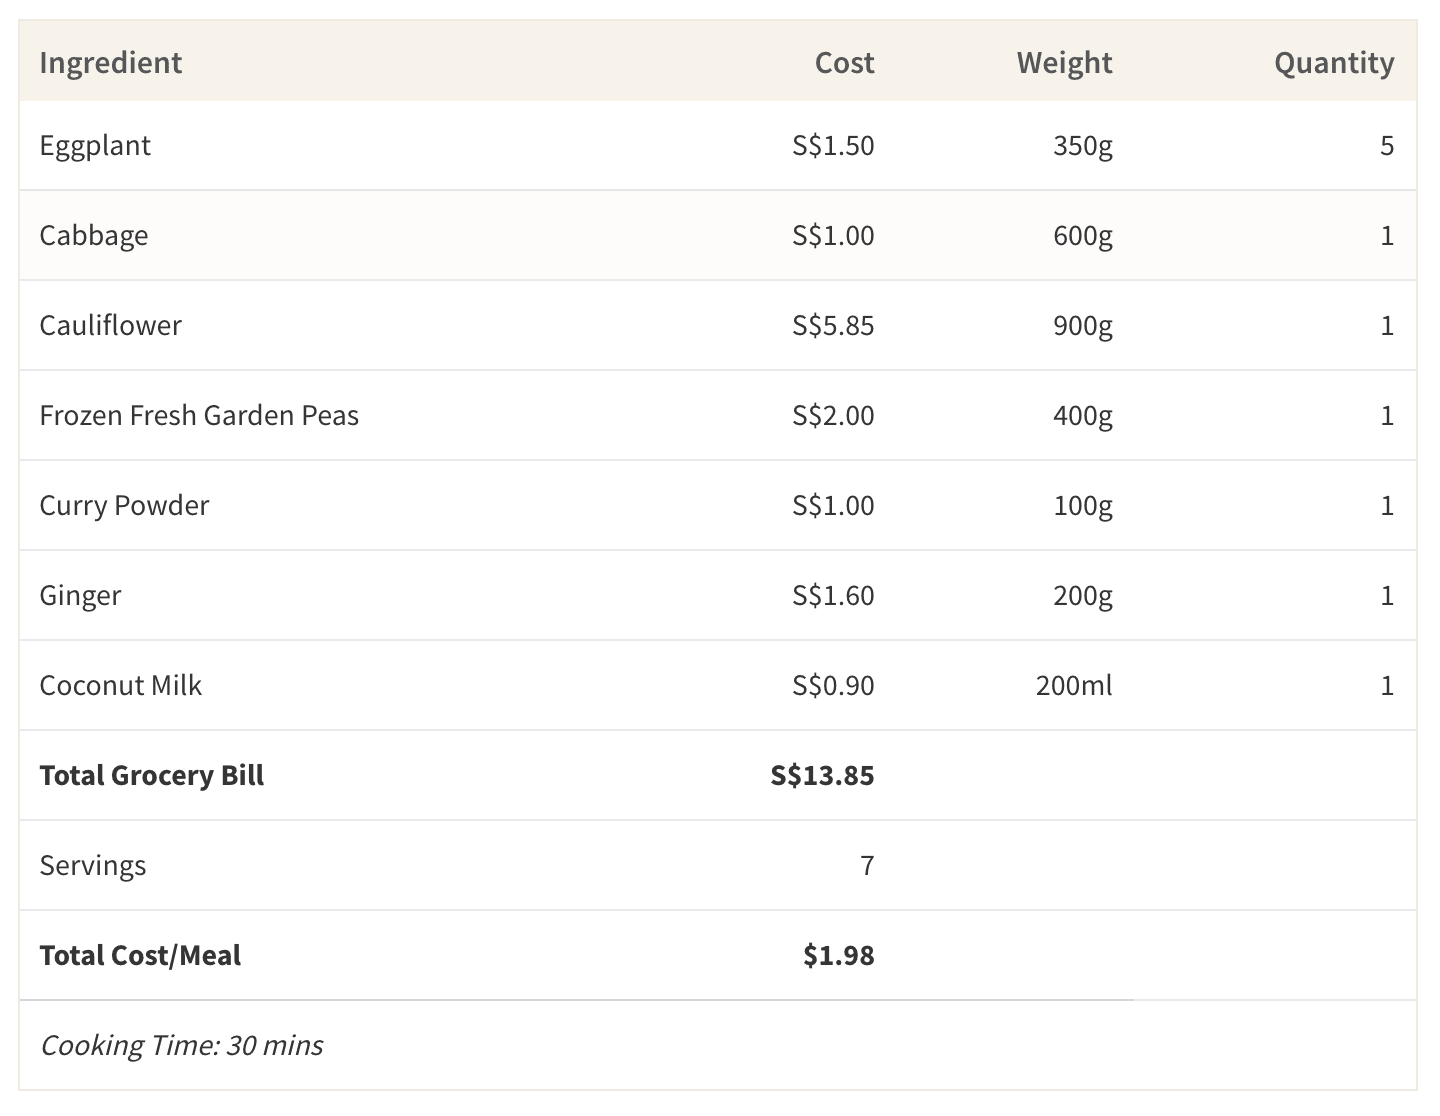Click the Quantity column header
This screenshot has width=1440, height=1116.
pos(1333,62)
